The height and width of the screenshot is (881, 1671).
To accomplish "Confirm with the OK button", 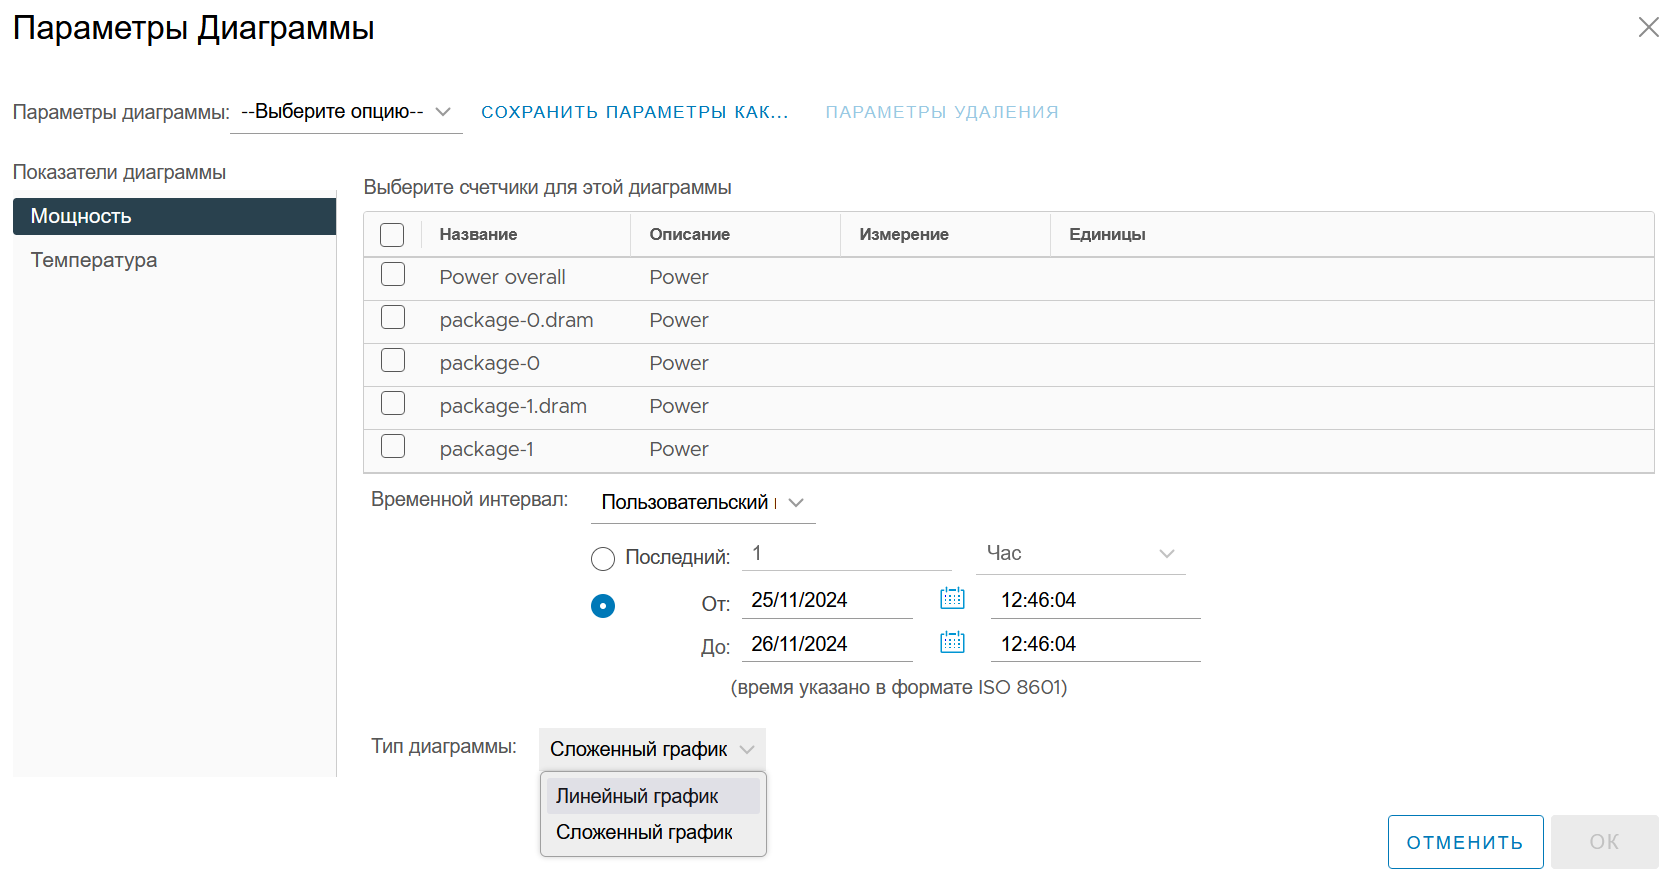I will [x=1605, y=842].
